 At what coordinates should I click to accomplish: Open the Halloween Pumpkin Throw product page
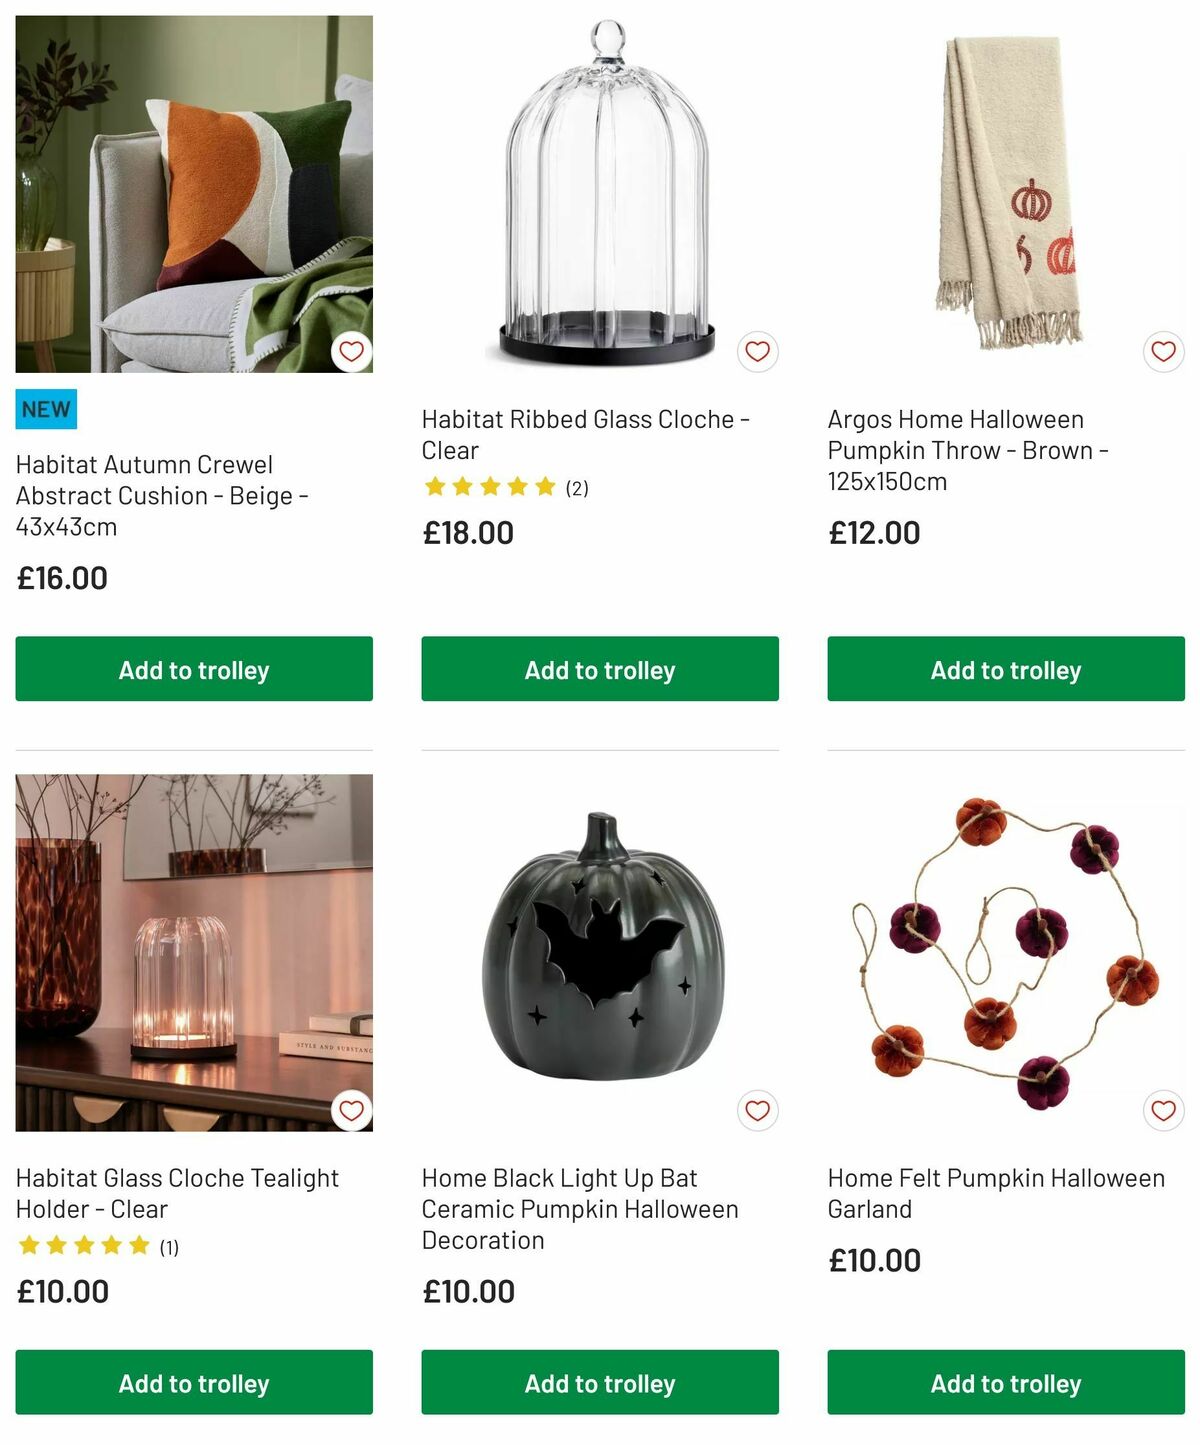click(965, 450)
